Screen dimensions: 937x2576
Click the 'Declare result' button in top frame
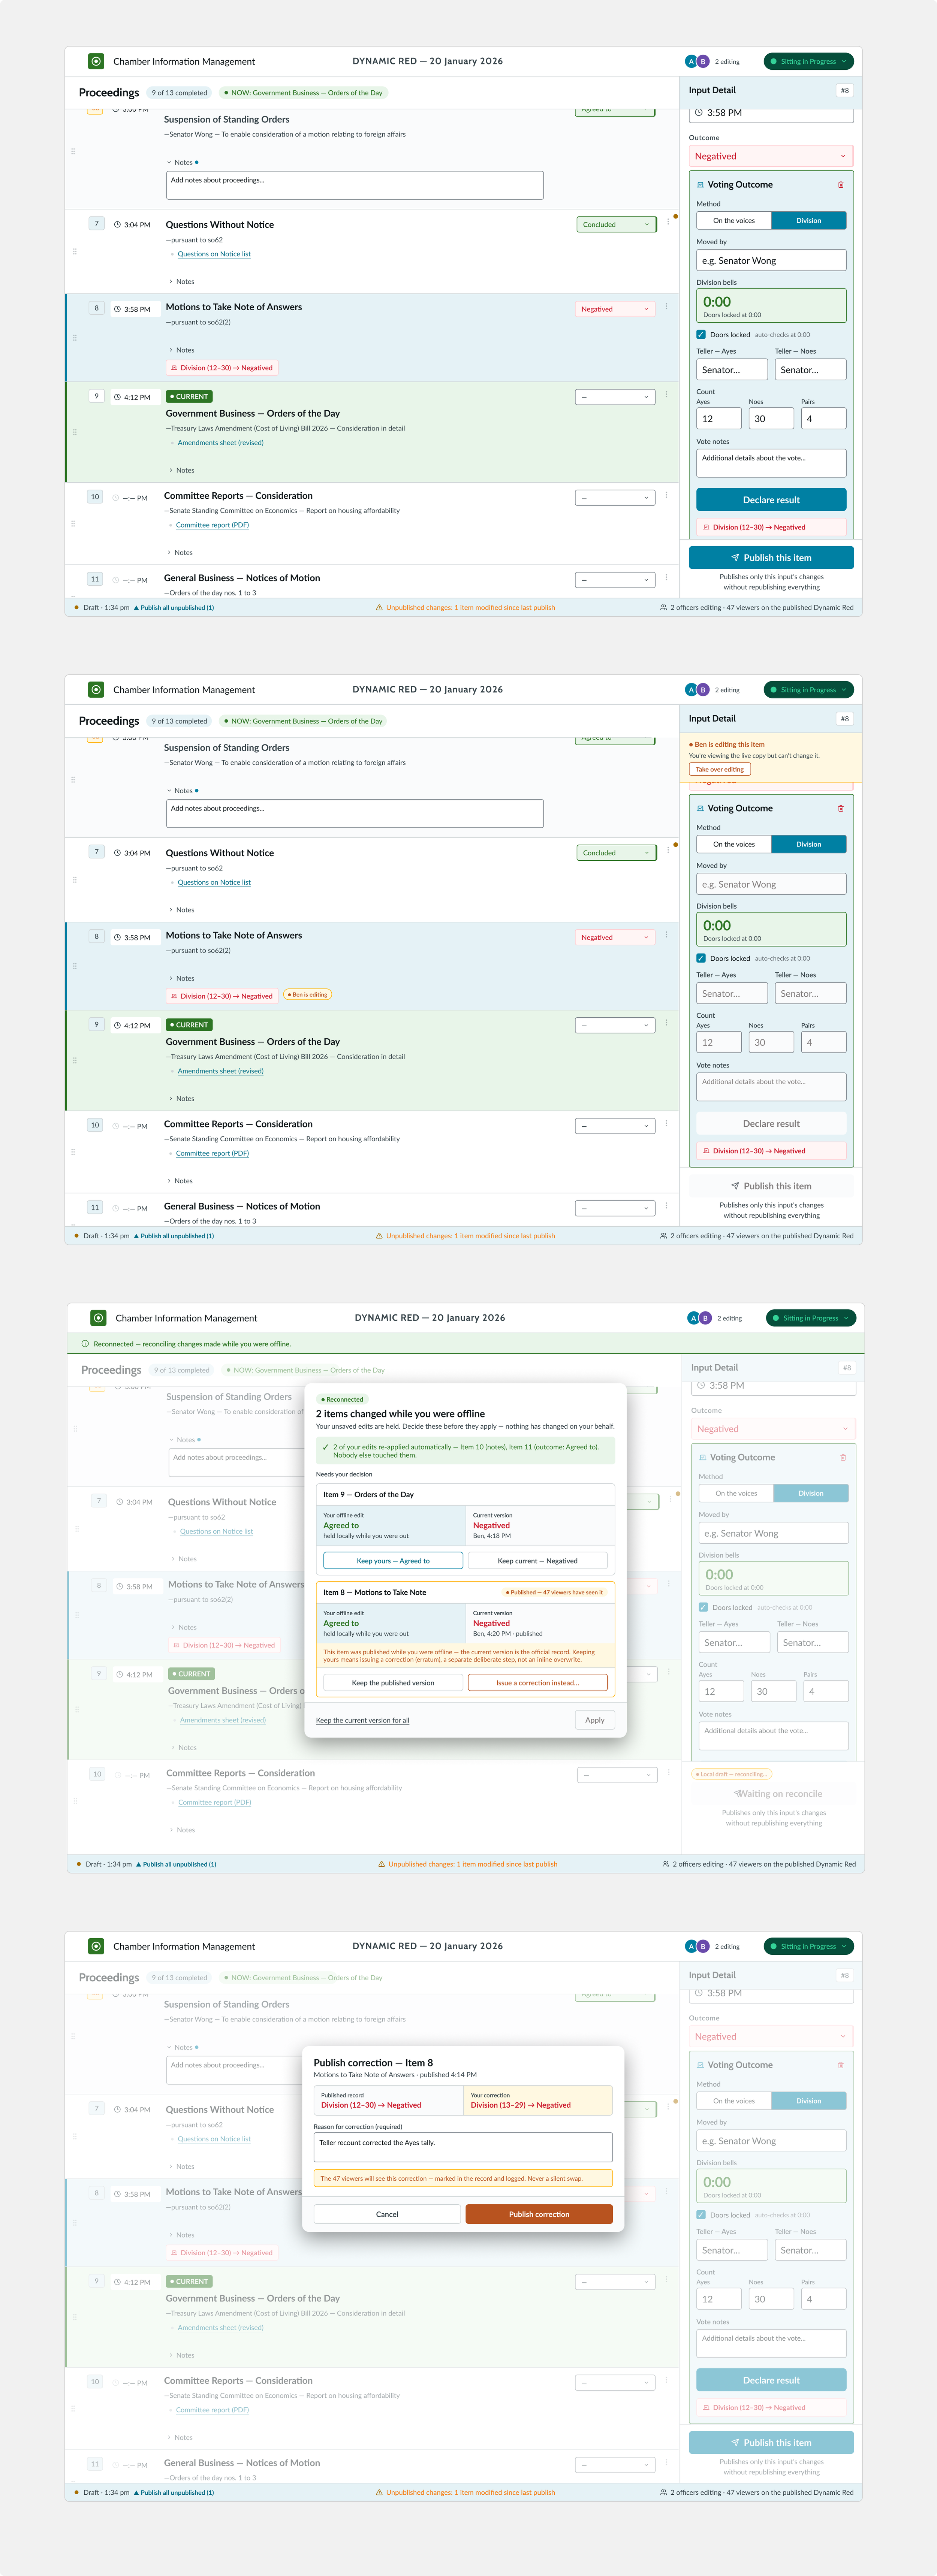[x=771, y=499]
